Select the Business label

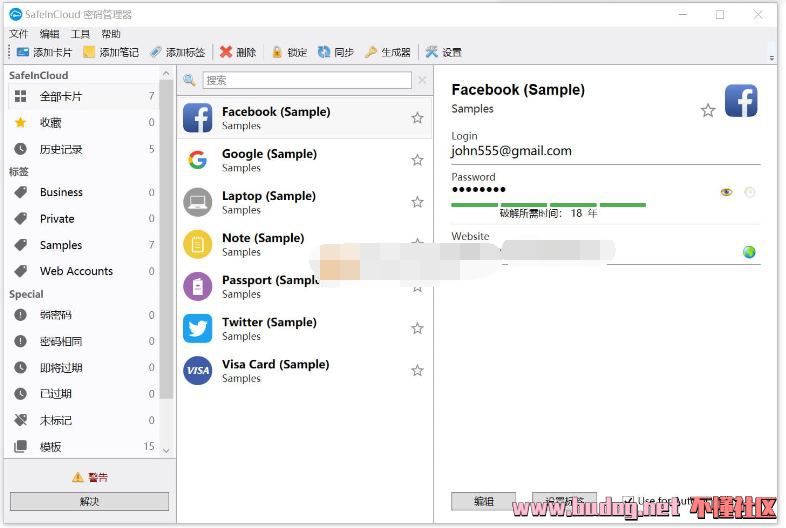83,192
